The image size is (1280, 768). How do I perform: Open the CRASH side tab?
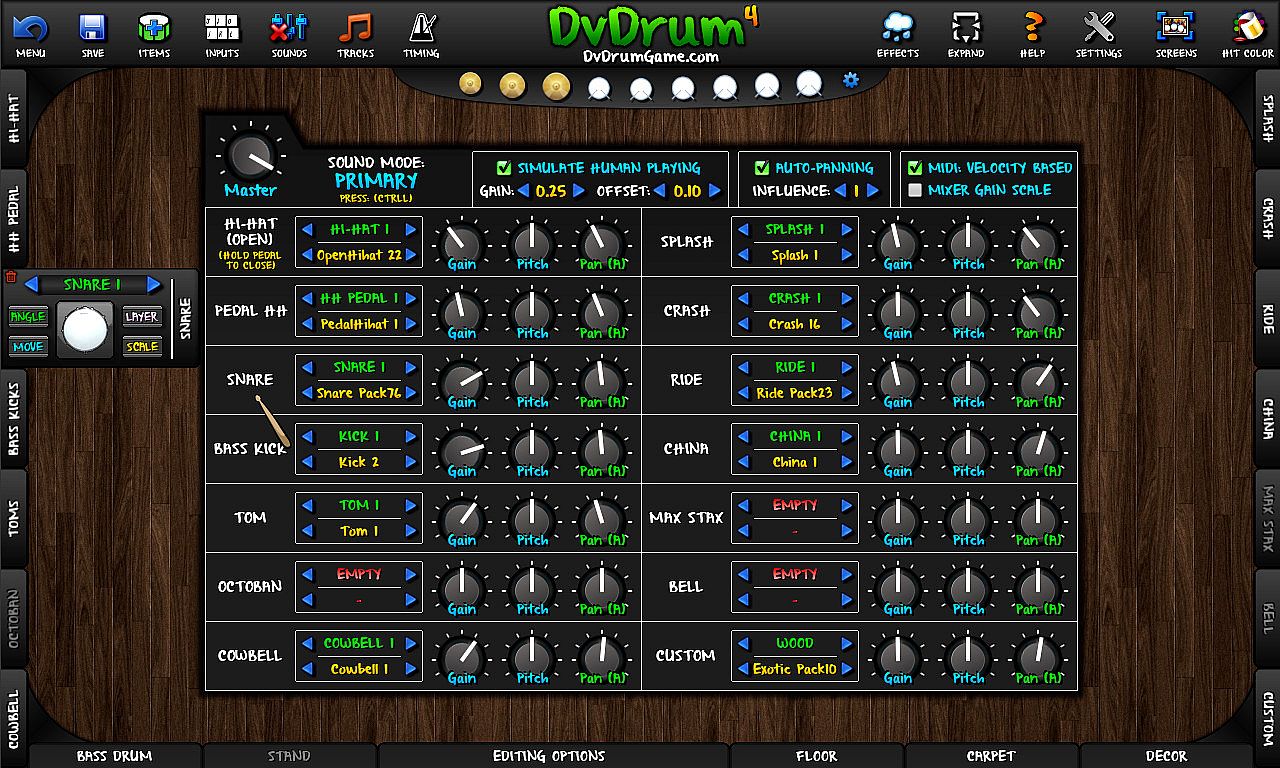pos(1267,218)
